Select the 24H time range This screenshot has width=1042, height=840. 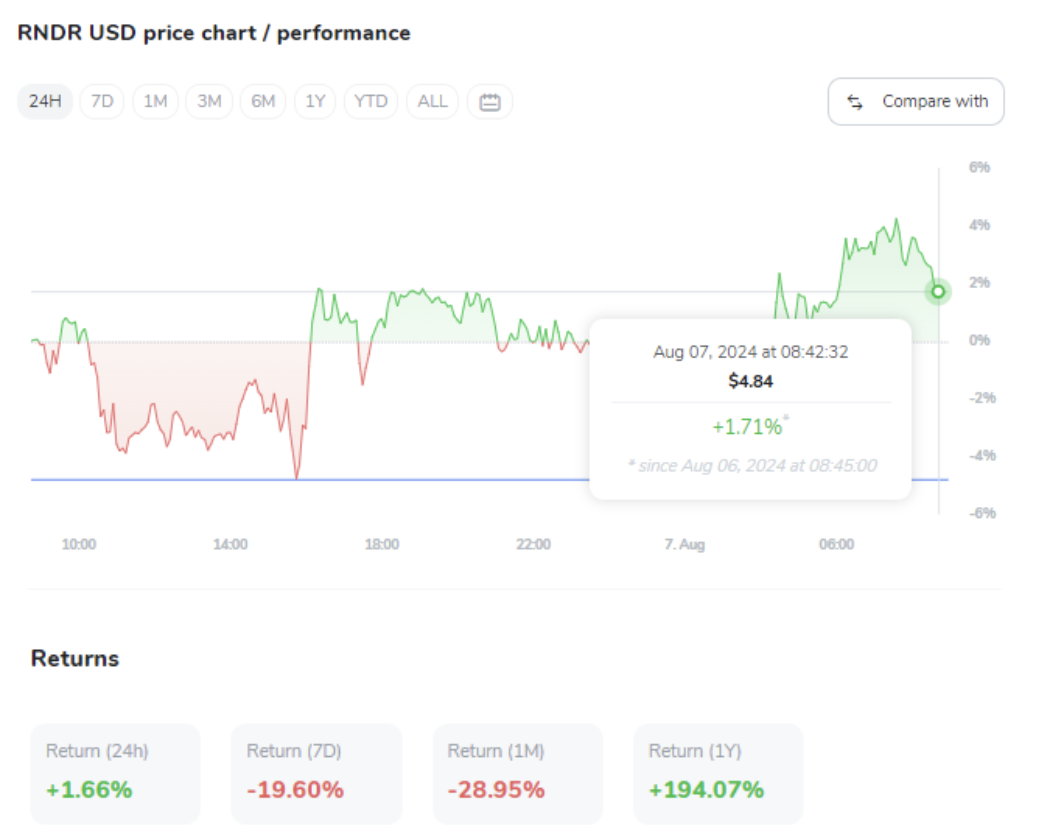pos(44,101)
